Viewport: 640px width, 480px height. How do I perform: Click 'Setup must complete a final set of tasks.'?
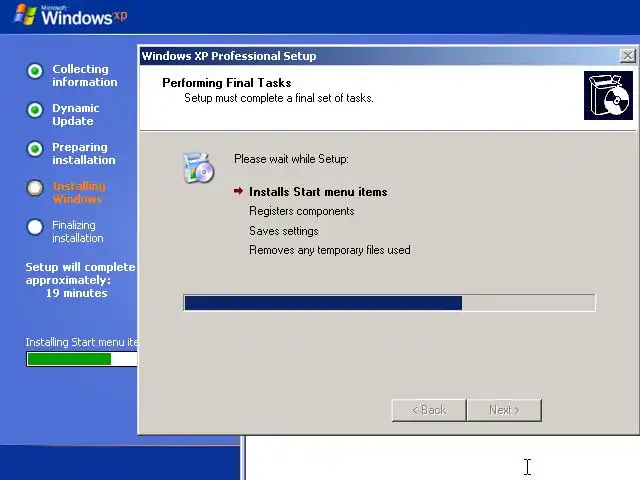coord(279,98)
